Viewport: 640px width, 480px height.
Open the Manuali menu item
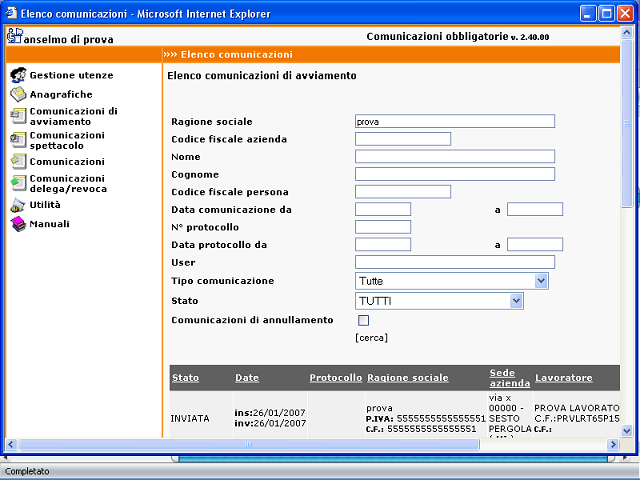tap(49, 224)
